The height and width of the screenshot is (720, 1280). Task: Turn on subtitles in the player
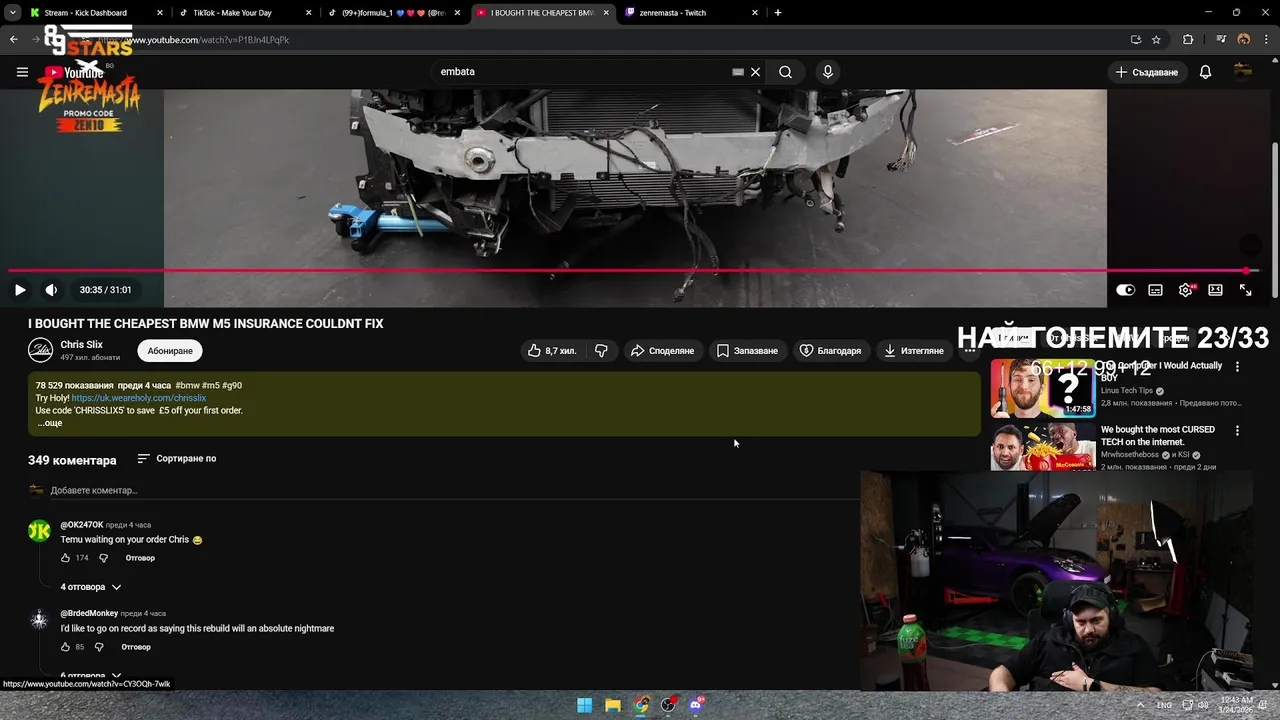(1155, 290)
